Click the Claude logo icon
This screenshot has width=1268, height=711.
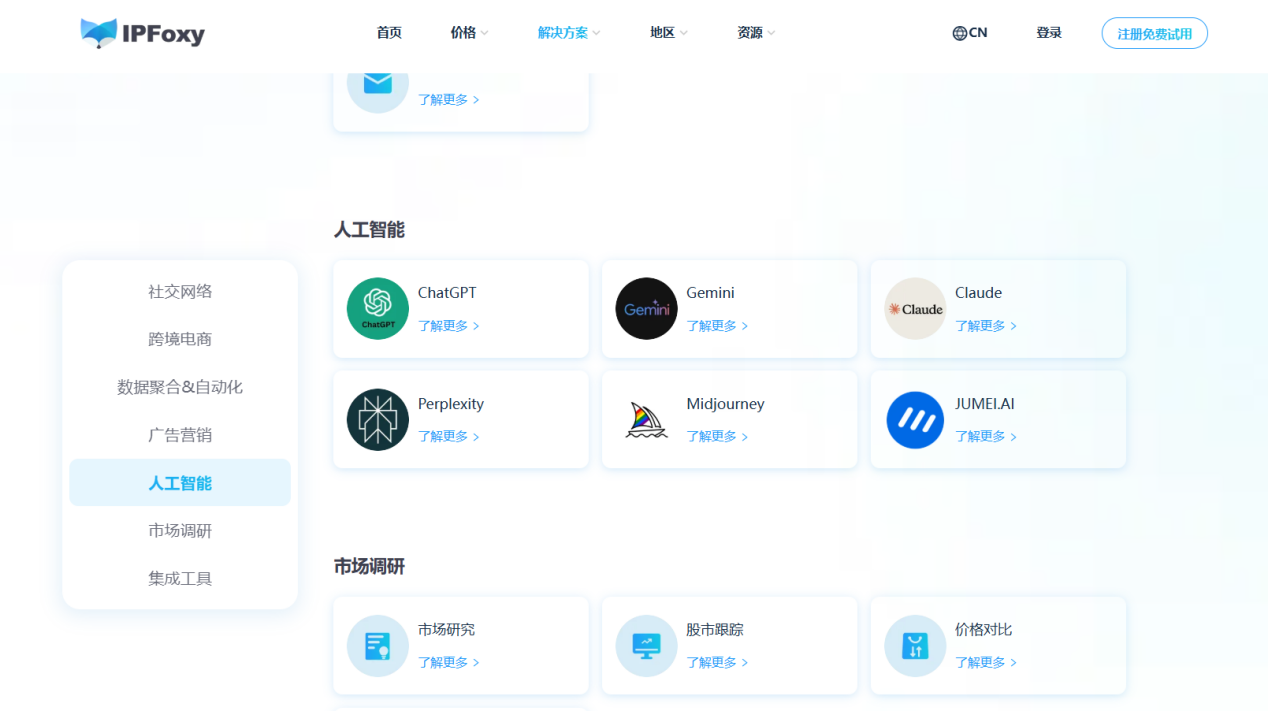915,309
